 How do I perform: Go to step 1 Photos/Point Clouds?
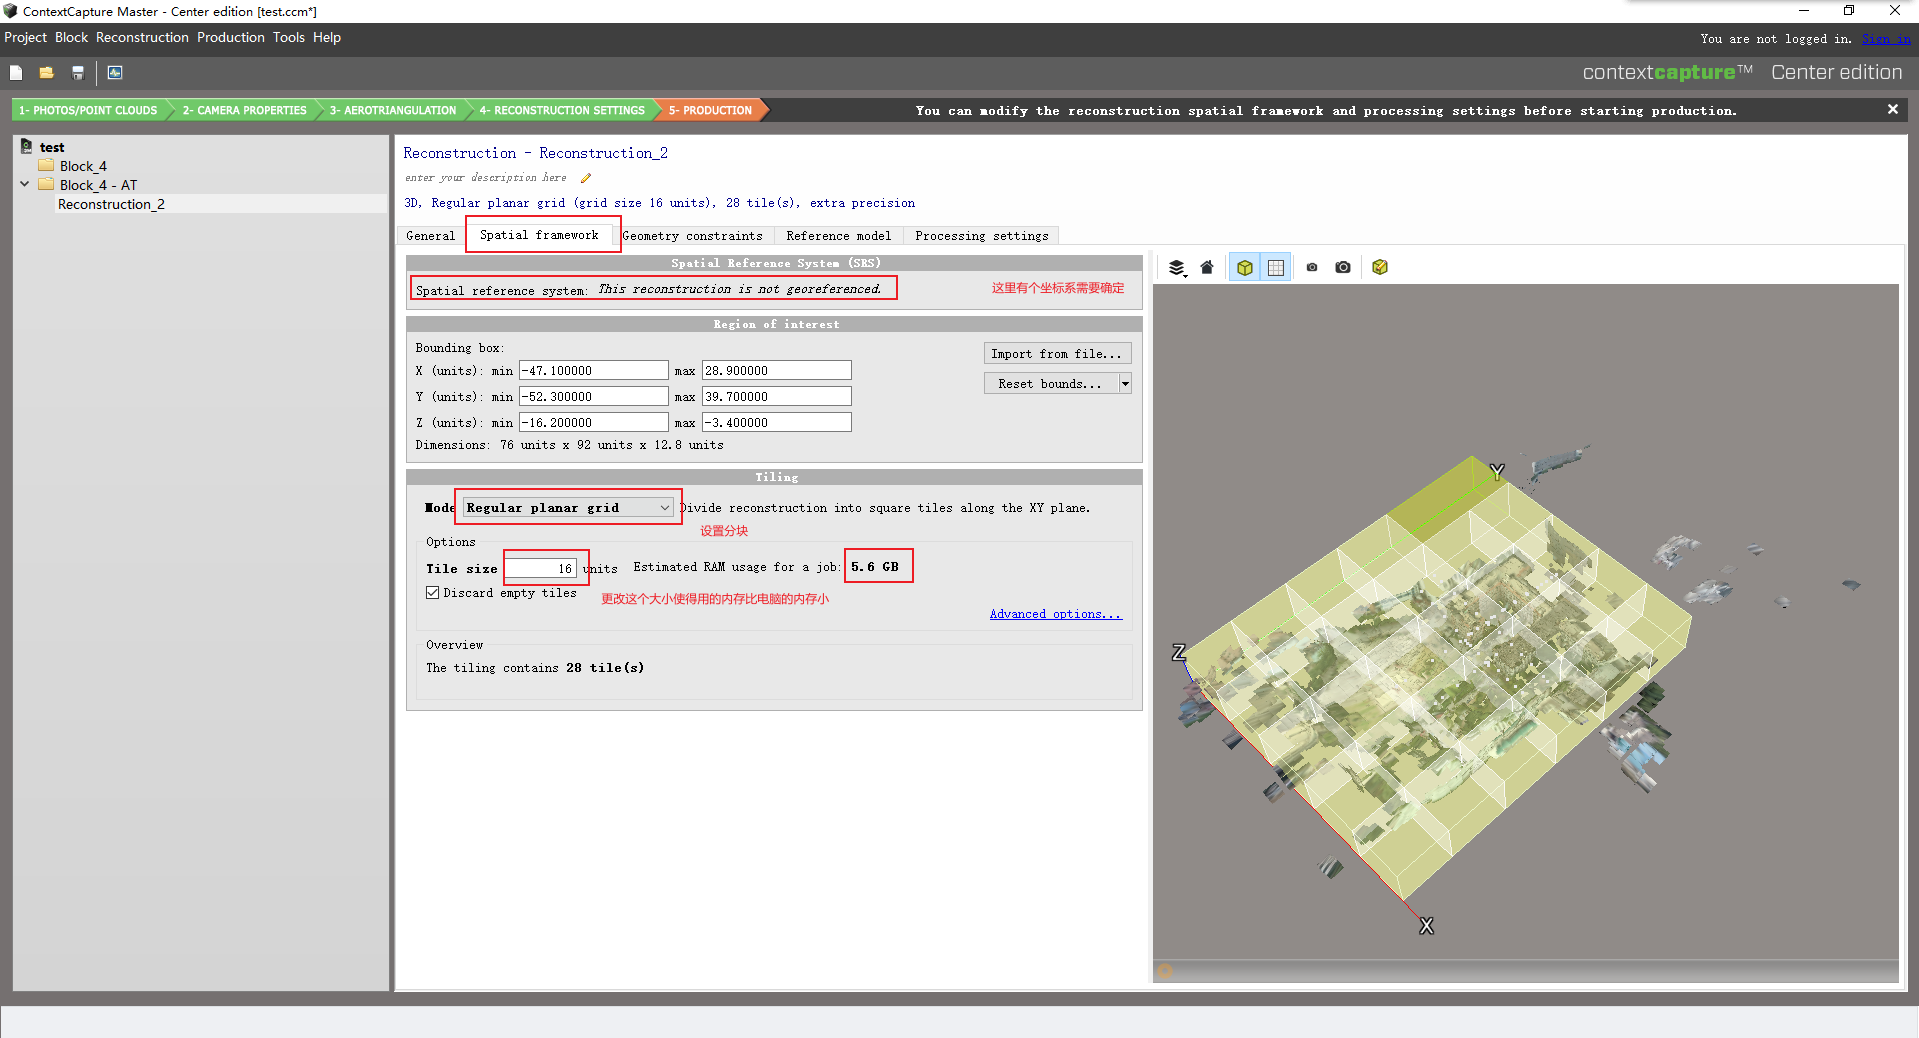click(88, 110)
